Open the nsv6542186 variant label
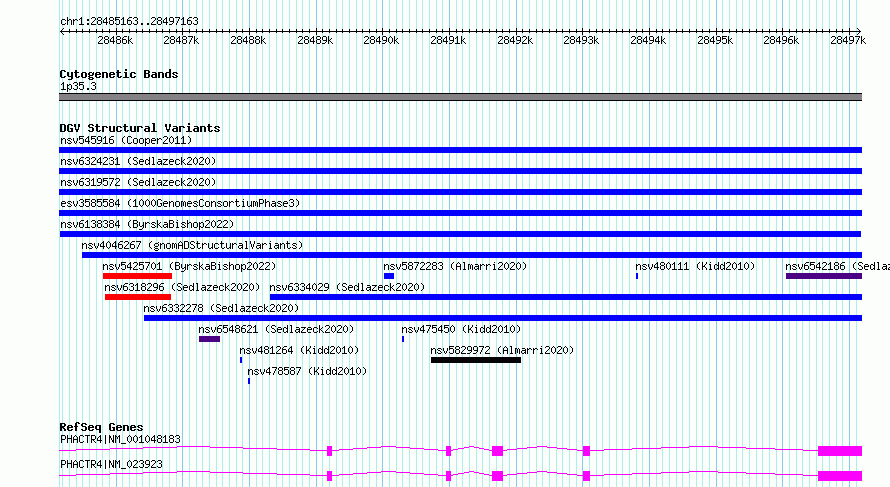Screen dimensions: 890x487 coord(837,266)
